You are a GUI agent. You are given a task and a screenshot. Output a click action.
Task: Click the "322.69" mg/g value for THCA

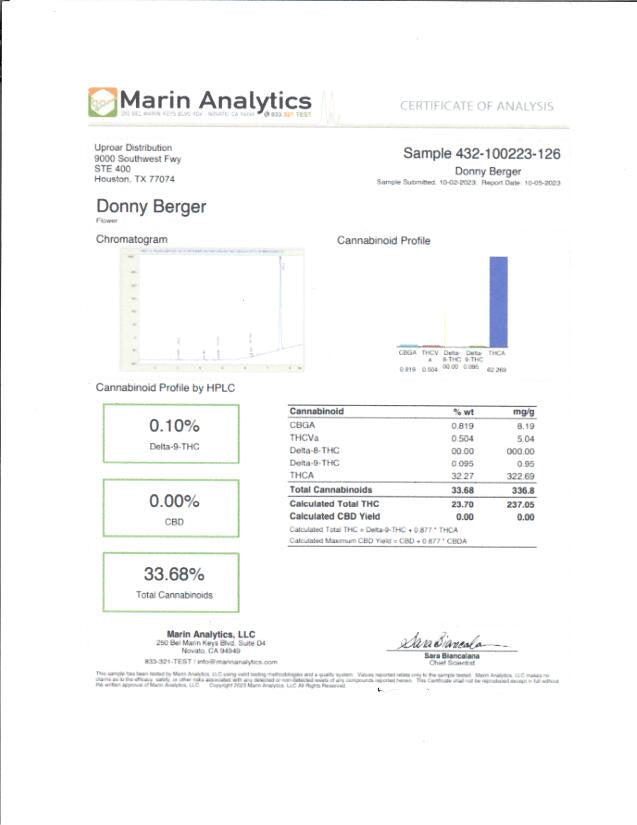point(520,477)
